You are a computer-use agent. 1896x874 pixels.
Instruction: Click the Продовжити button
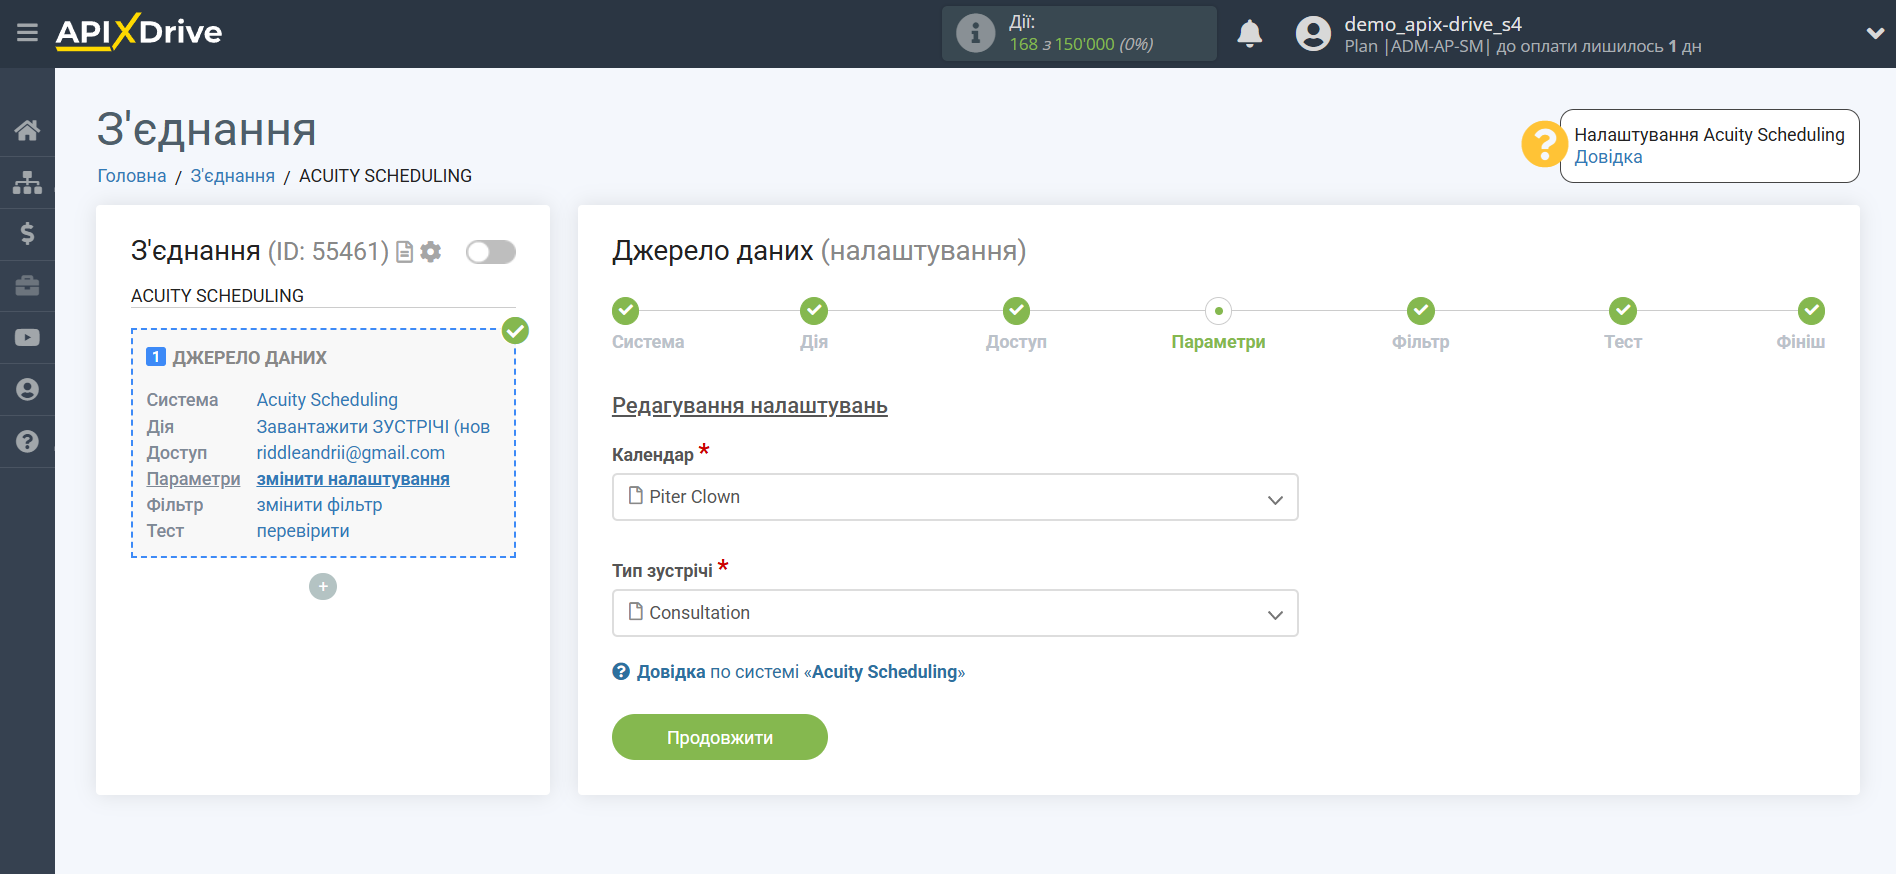(x=720, y=737)
